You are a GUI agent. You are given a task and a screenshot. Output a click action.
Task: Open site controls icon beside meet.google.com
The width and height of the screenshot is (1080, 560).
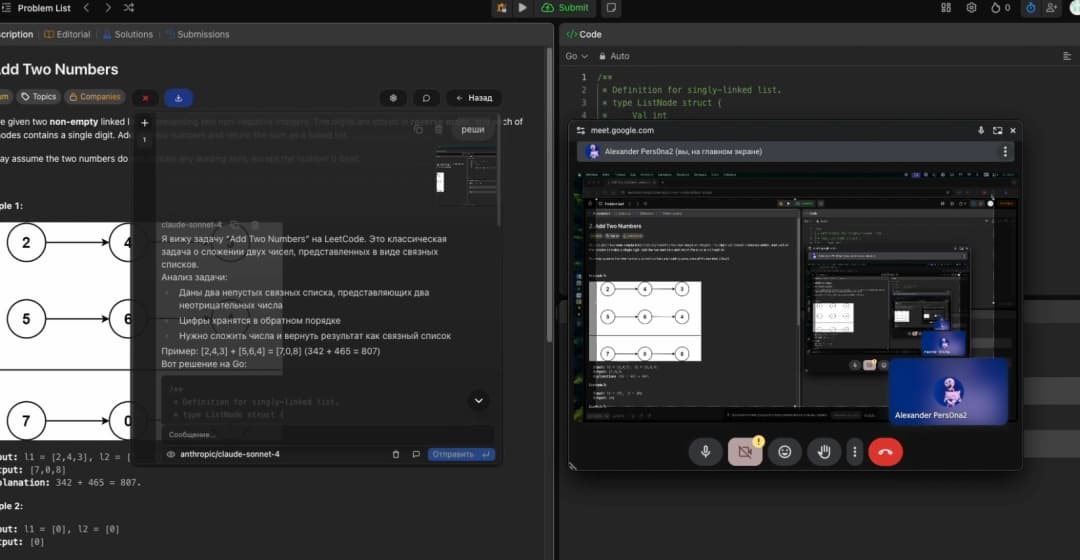581,130
